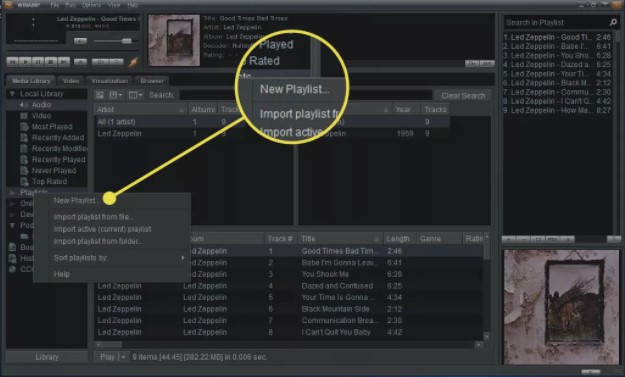Select playlist entry 2 Babe I'm
This screenshot has height=377, width=625.
(557, 46)
